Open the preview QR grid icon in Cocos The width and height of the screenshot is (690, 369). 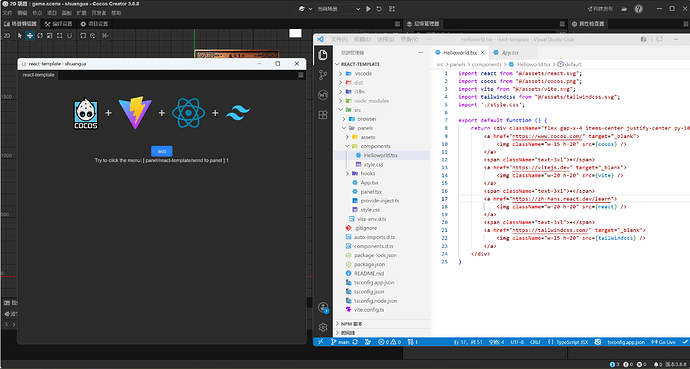coord(392,9)
